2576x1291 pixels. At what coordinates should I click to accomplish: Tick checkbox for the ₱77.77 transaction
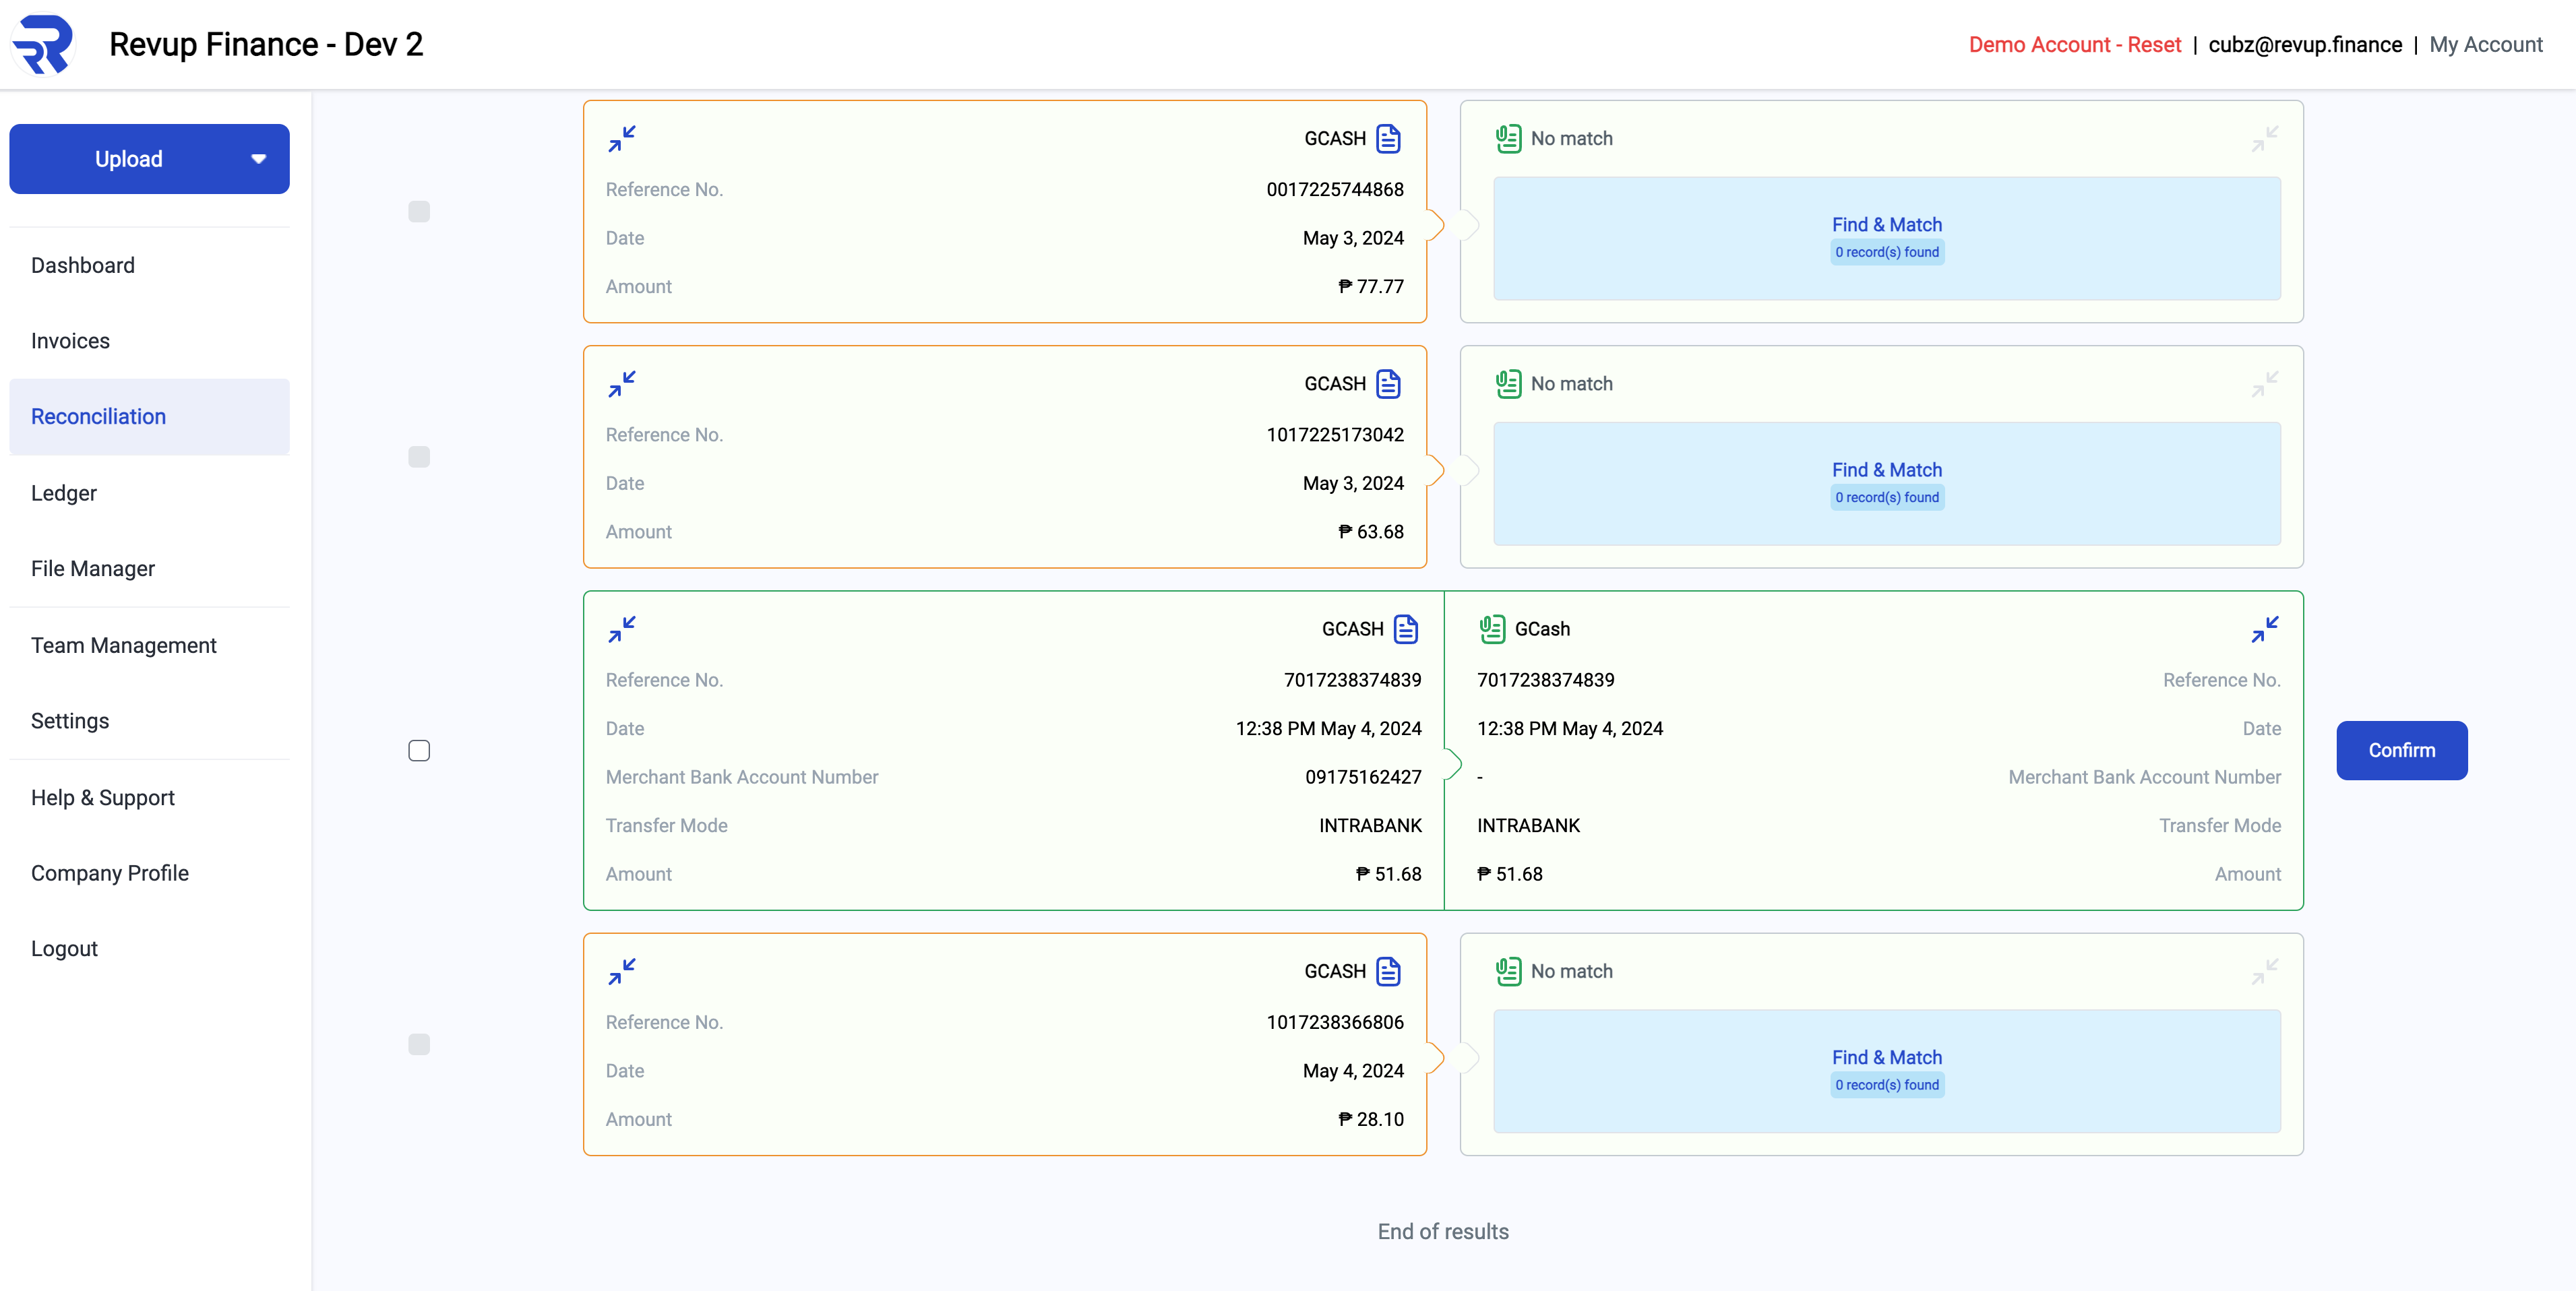(x=419, y=211)
